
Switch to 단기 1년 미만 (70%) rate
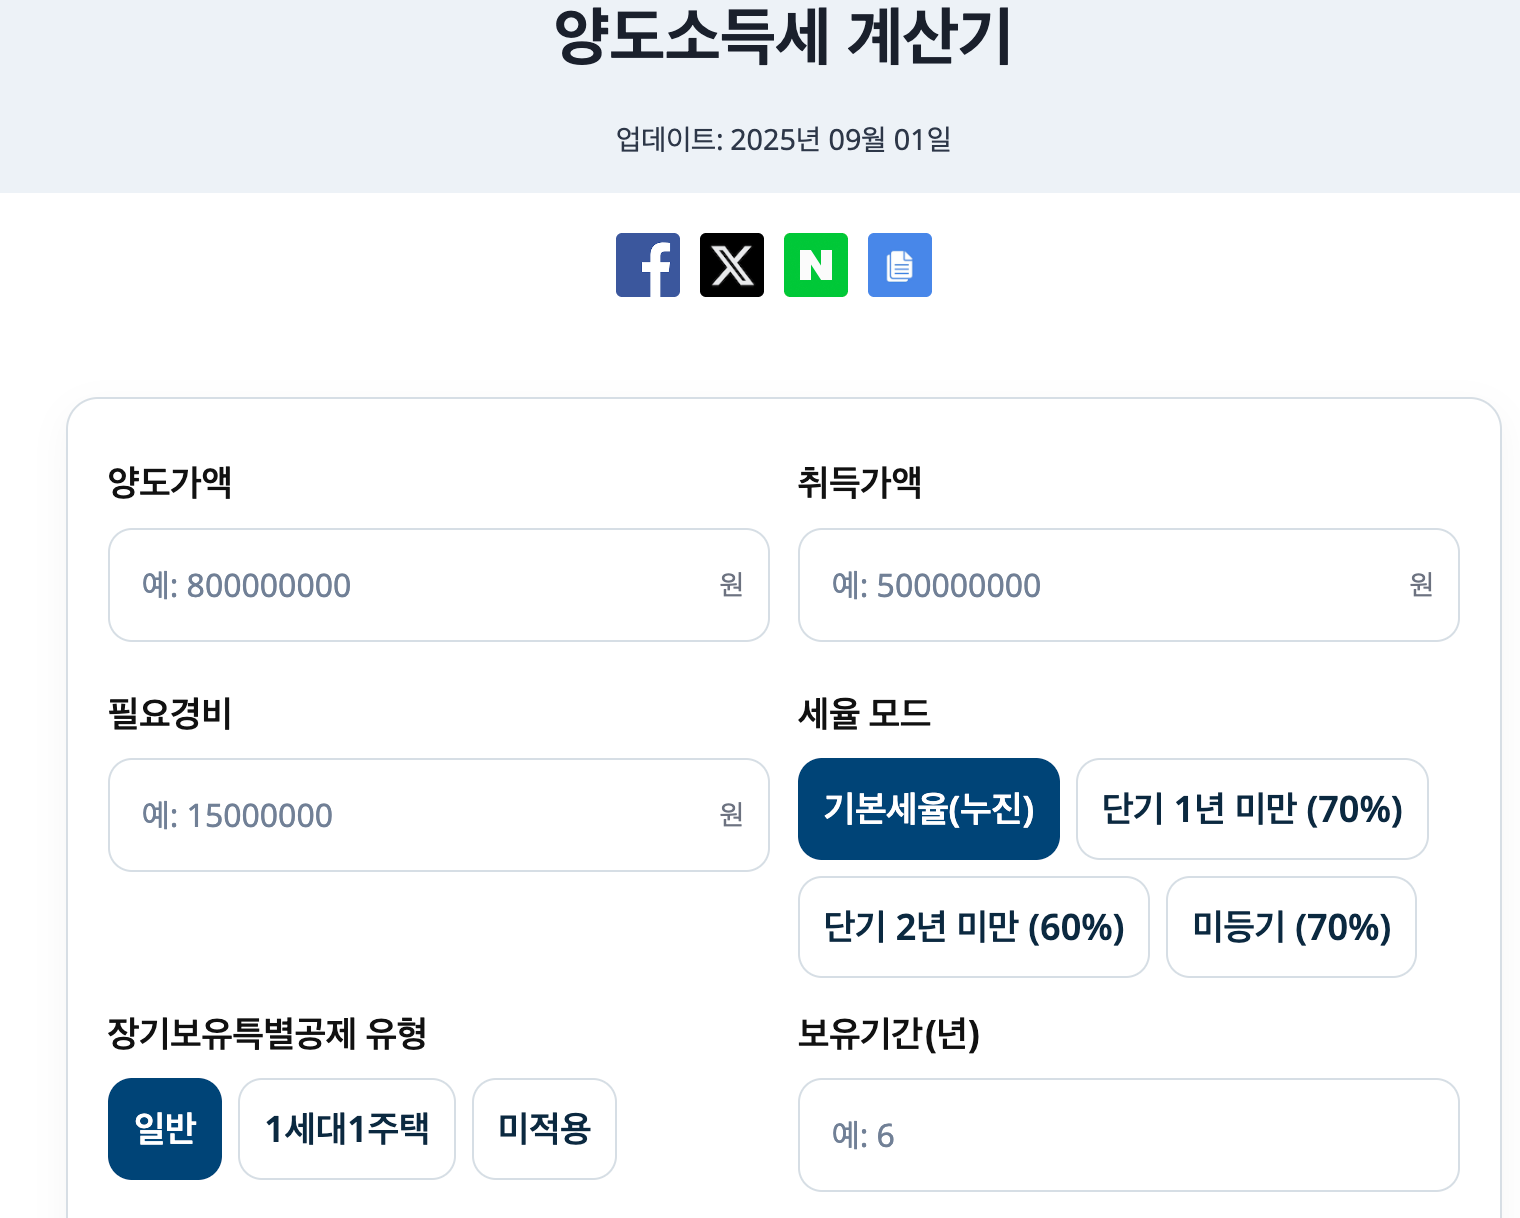(1251, 808)
